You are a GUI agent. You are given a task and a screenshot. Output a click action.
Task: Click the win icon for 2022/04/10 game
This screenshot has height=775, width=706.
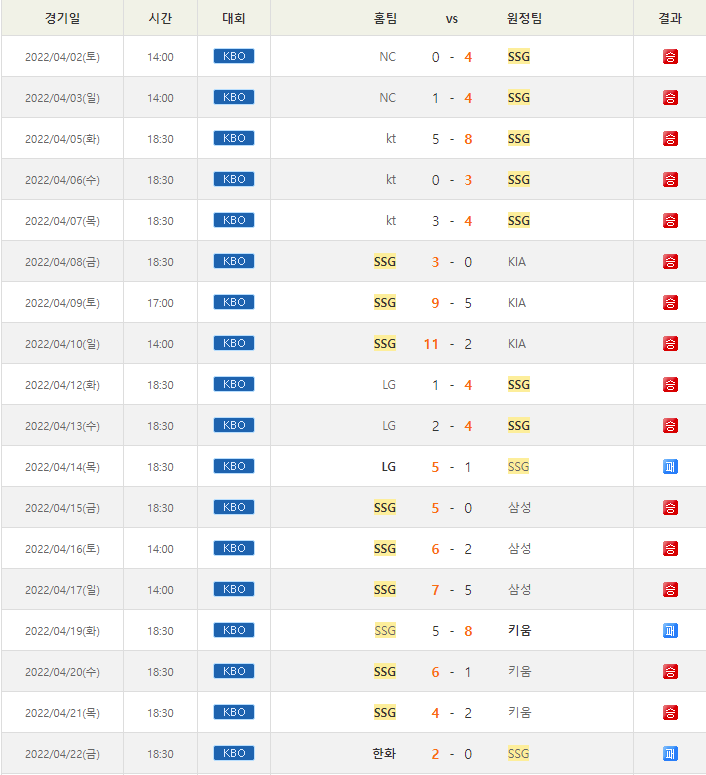pyautogui.click(x=670, y=344)
